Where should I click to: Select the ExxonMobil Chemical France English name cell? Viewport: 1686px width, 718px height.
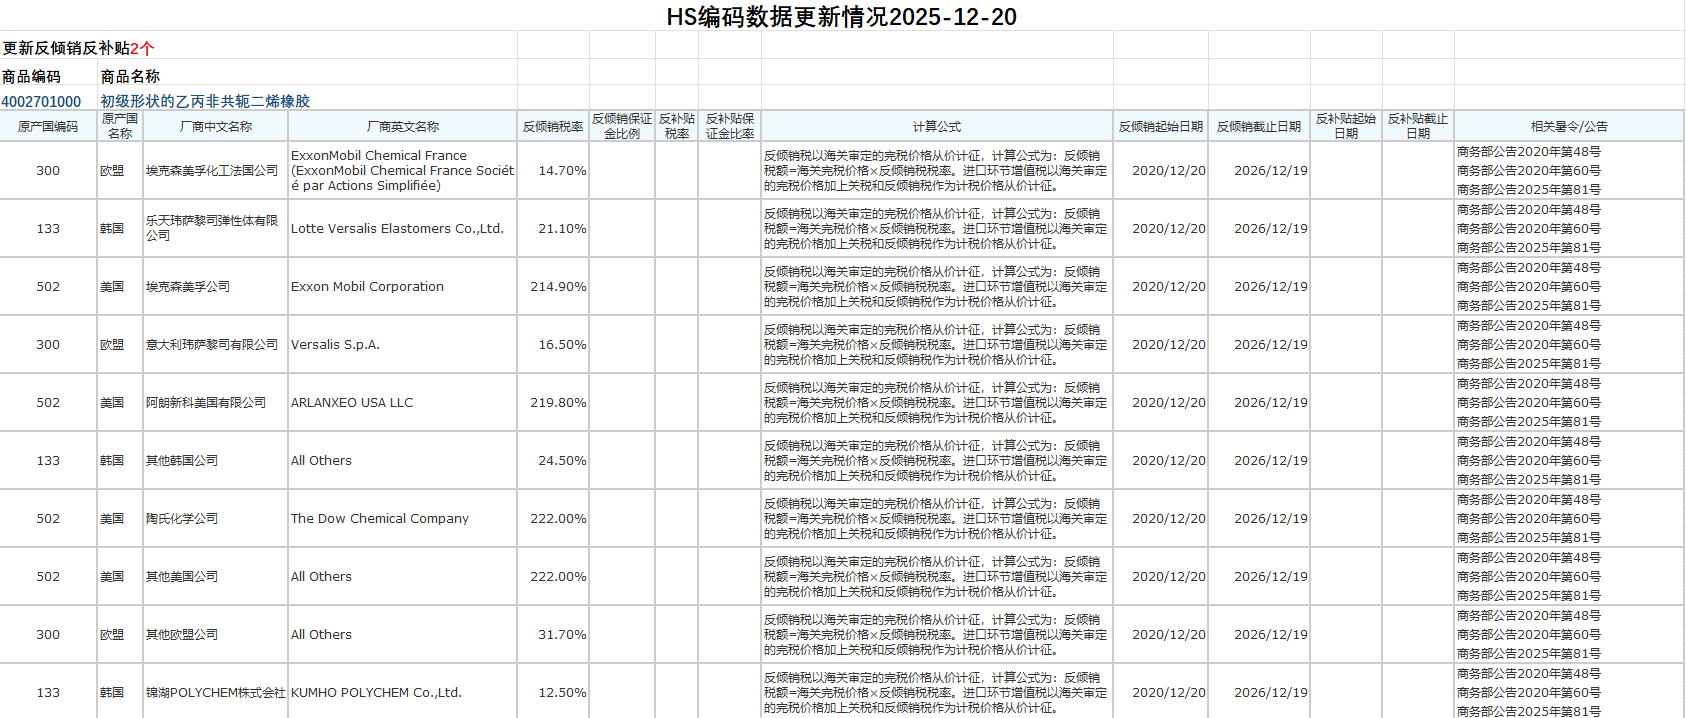click(x=403, y=171)
